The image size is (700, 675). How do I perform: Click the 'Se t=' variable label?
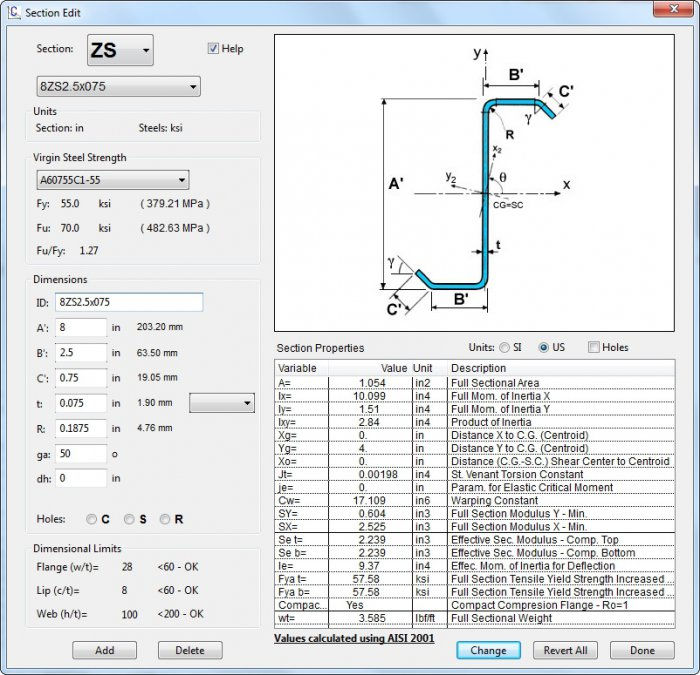(290, 540)
